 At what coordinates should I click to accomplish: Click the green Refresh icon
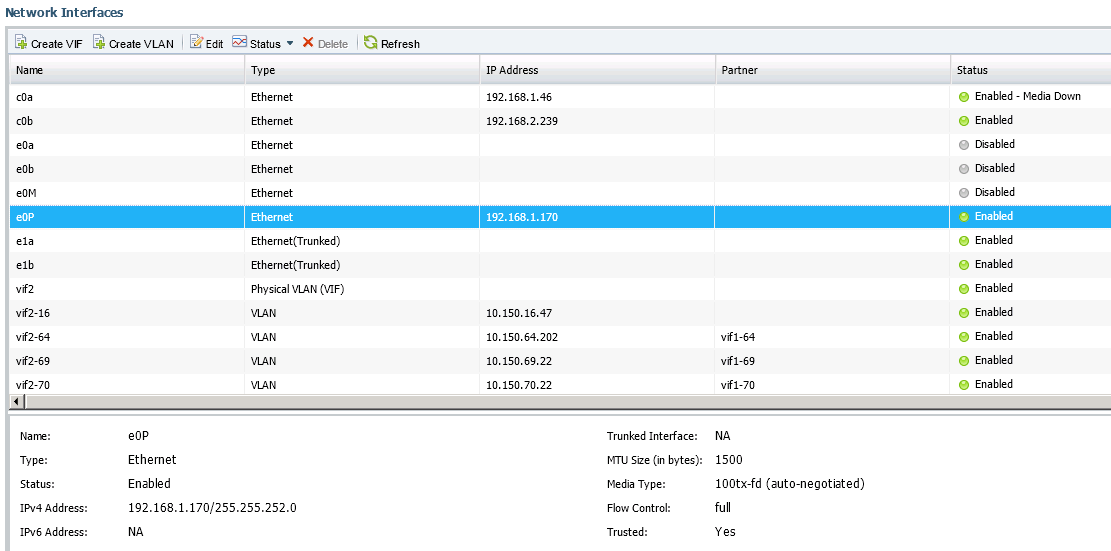tap(371, 43)
